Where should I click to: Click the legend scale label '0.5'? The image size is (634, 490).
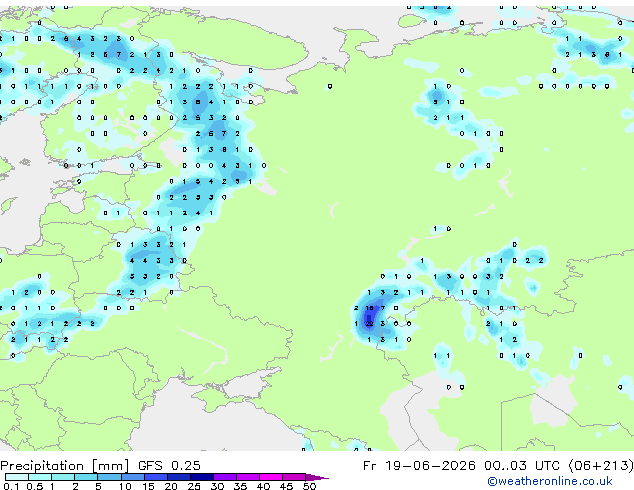pyautogui.click(x=35, y=486)
